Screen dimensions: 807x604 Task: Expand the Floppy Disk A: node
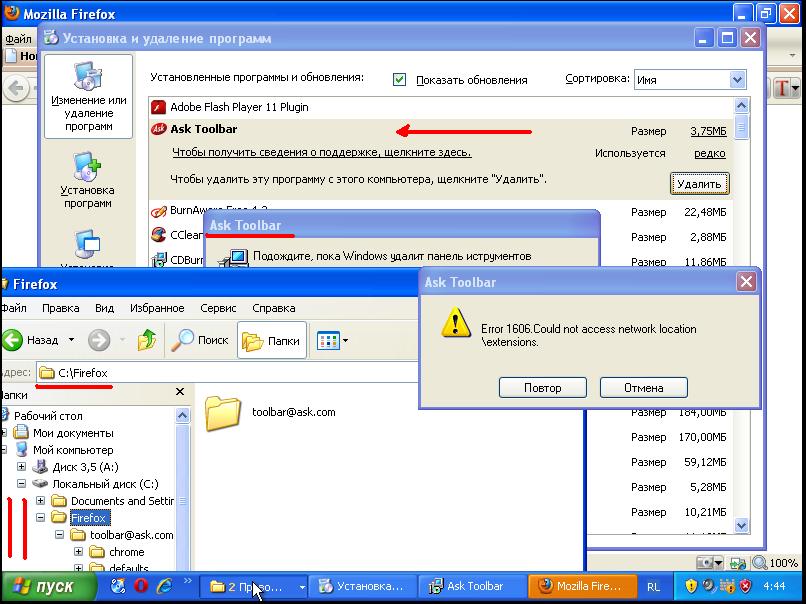21,467
